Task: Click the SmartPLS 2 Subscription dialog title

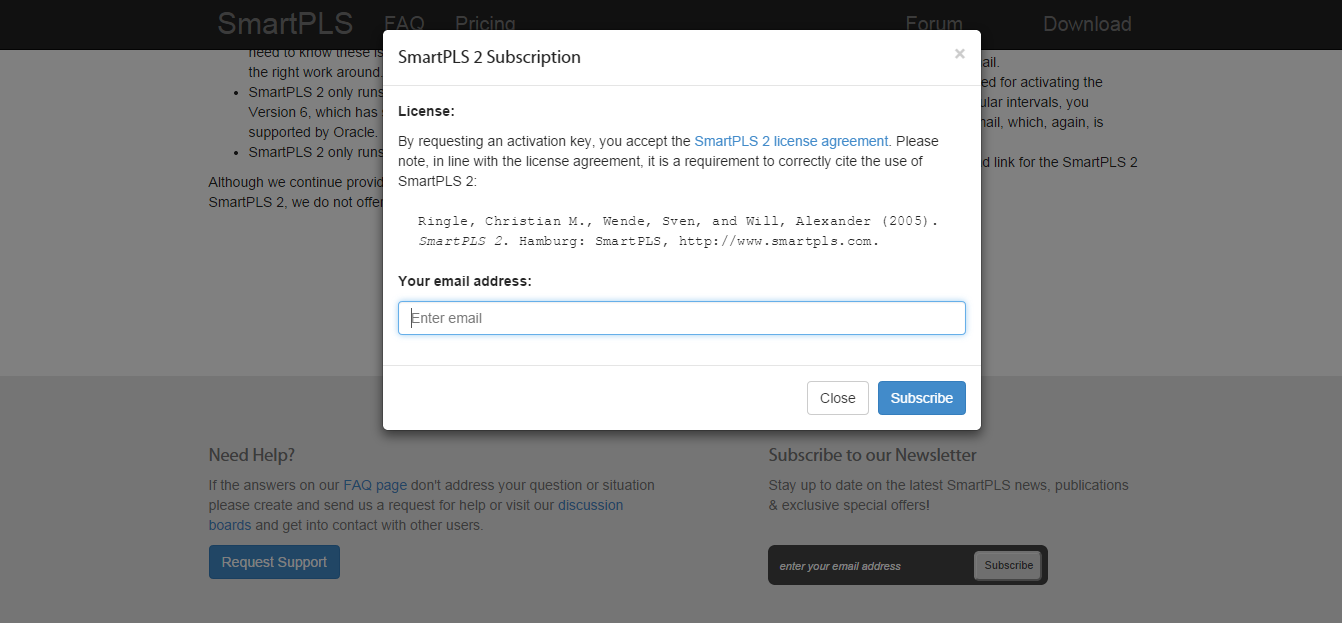Action: tap(489, 57)
